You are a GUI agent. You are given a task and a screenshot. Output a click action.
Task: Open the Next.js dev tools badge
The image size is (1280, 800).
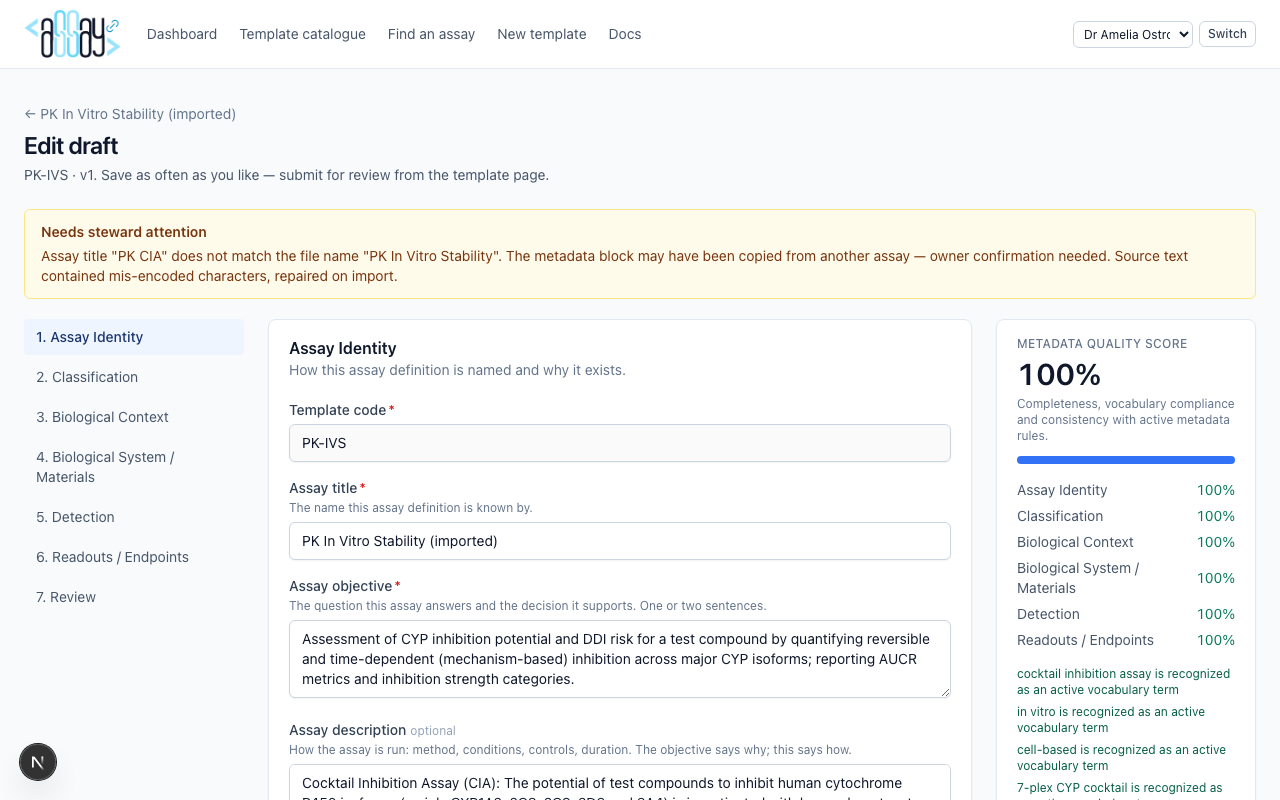tap(38, 762)
